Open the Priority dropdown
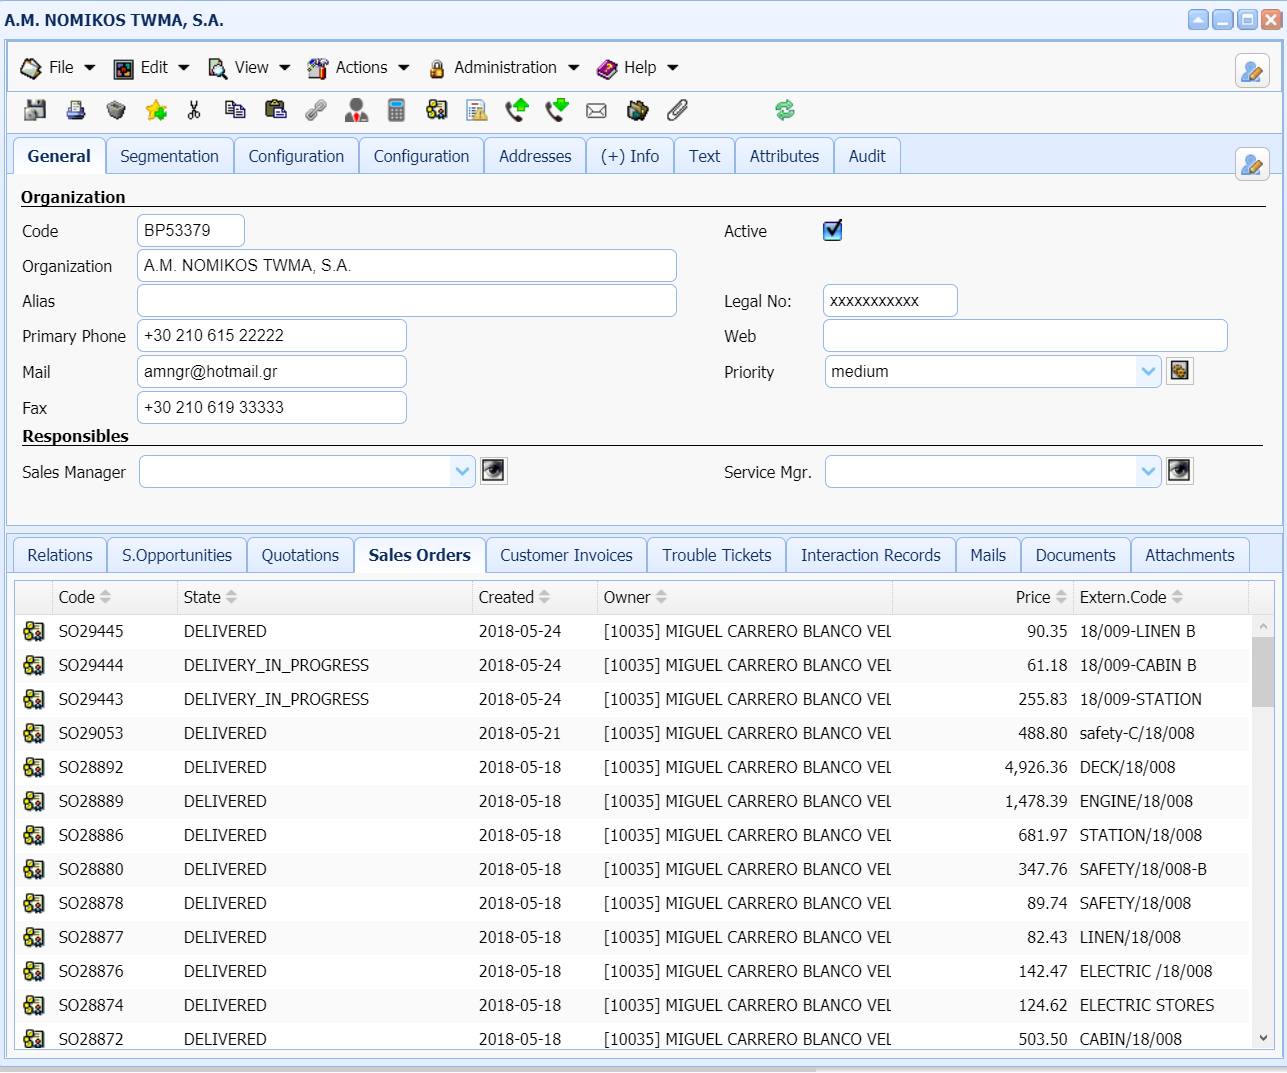The image size is (1287, 1073). 1148,372
